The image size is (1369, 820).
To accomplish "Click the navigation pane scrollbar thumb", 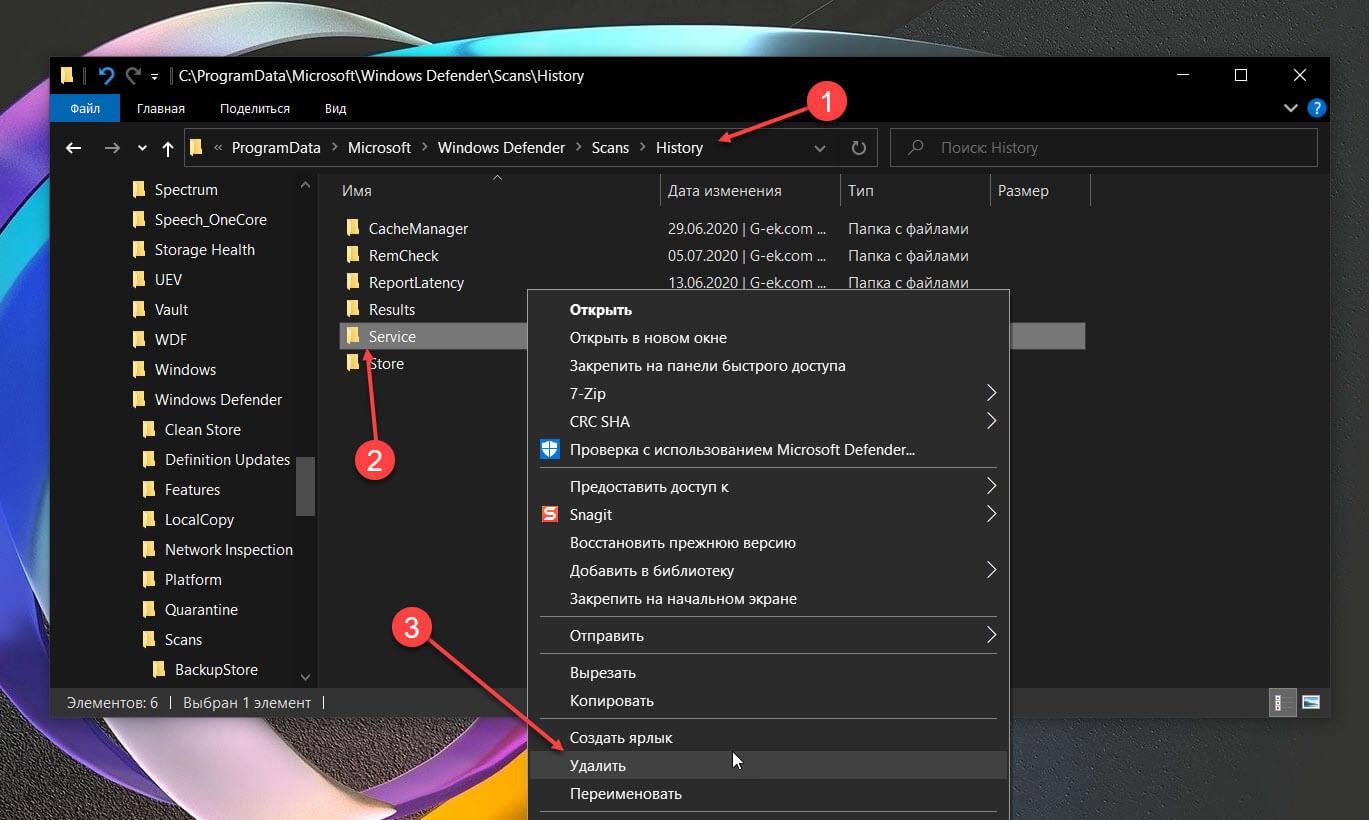I will pyautogui.click(x=305, y=486).
